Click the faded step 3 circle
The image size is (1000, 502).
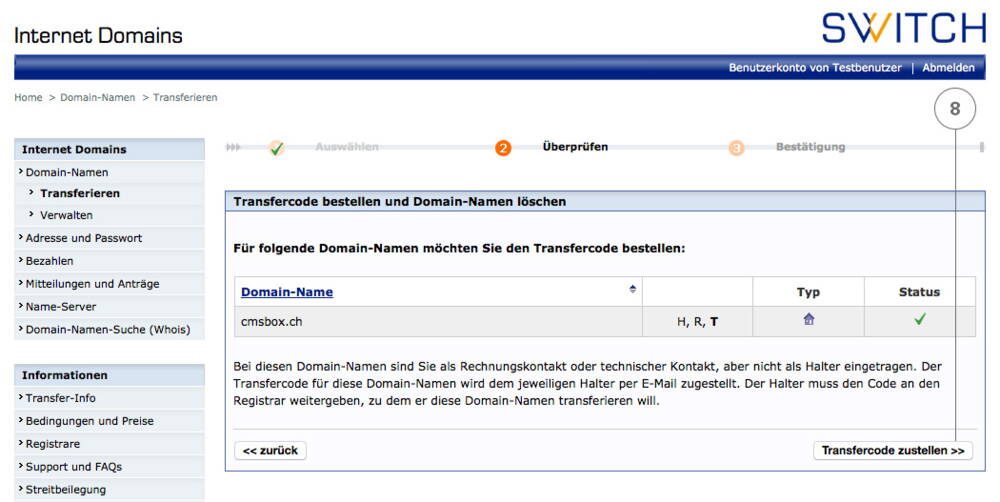737,148
